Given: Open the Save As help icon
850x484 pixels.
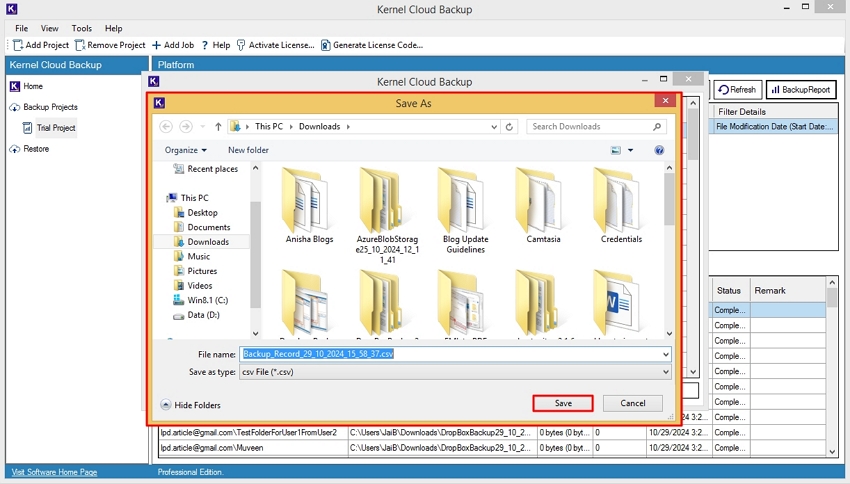Looking at the screenshot, I should (x=659, y=150).
